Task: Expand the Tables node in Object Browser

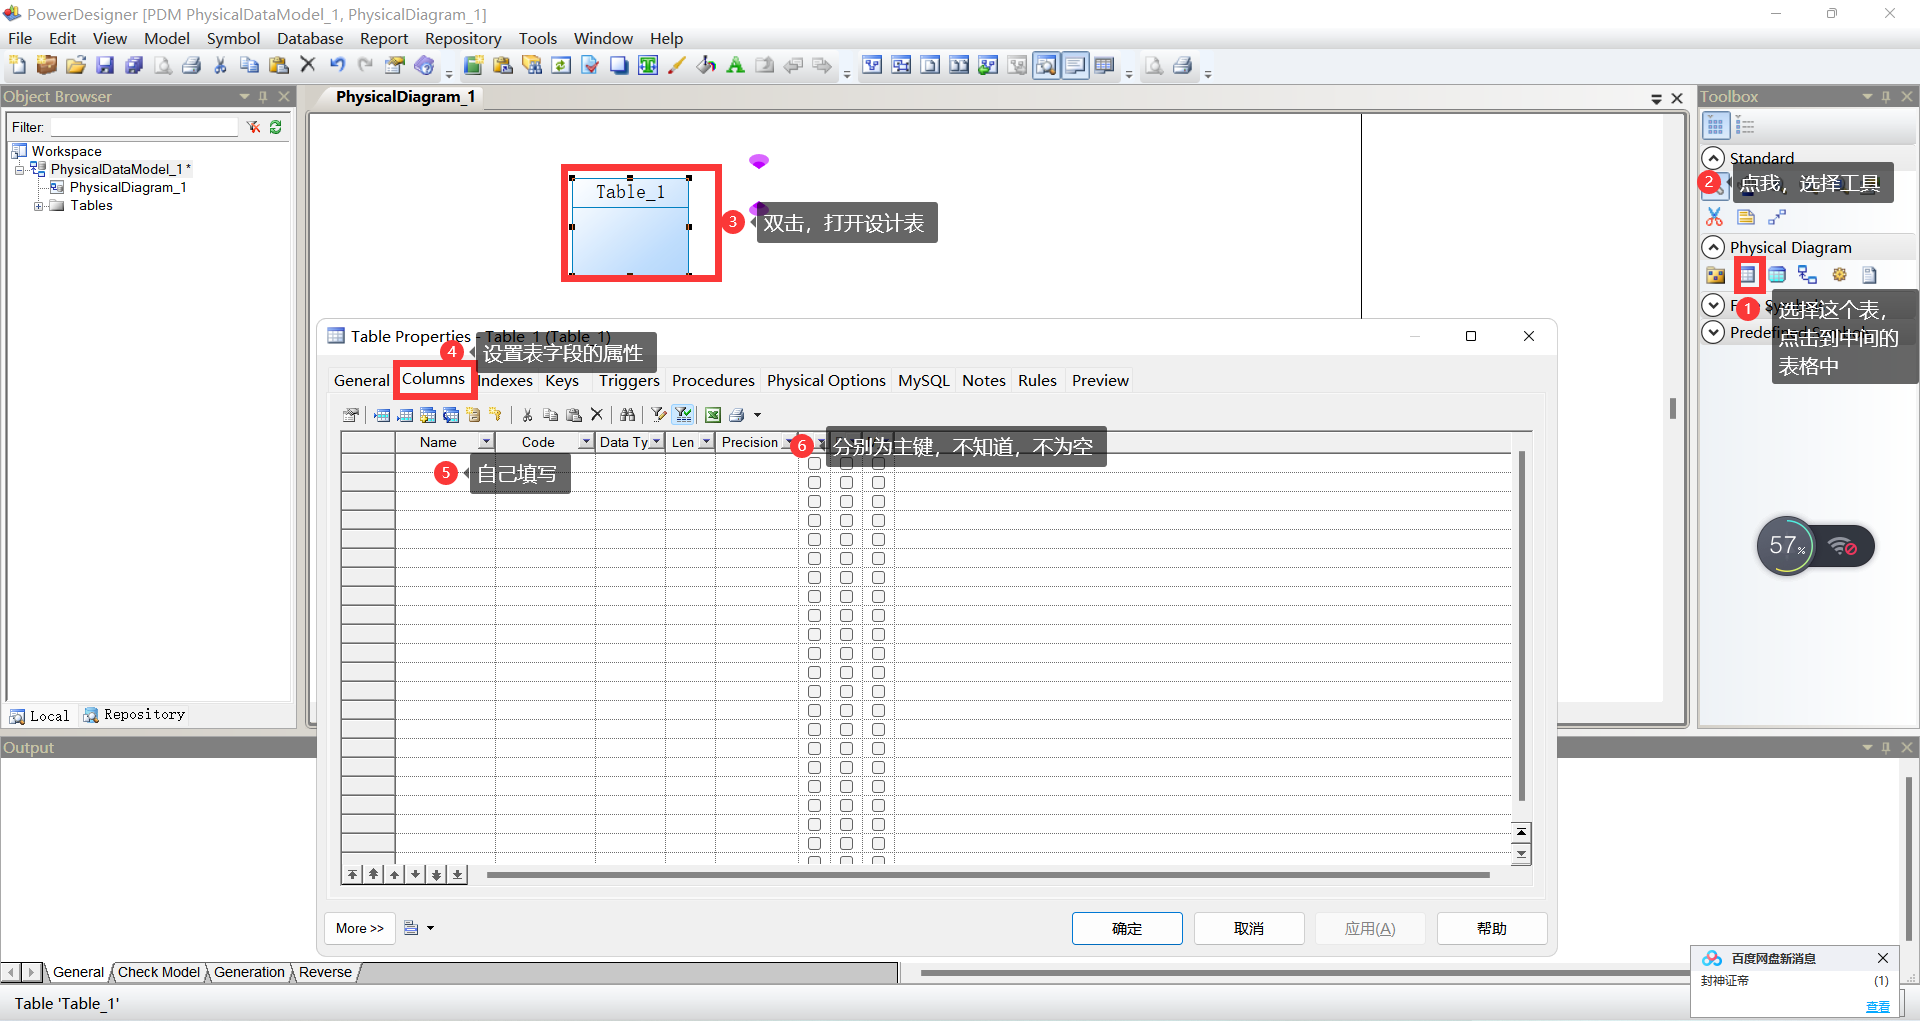Action: pos(38,206)
